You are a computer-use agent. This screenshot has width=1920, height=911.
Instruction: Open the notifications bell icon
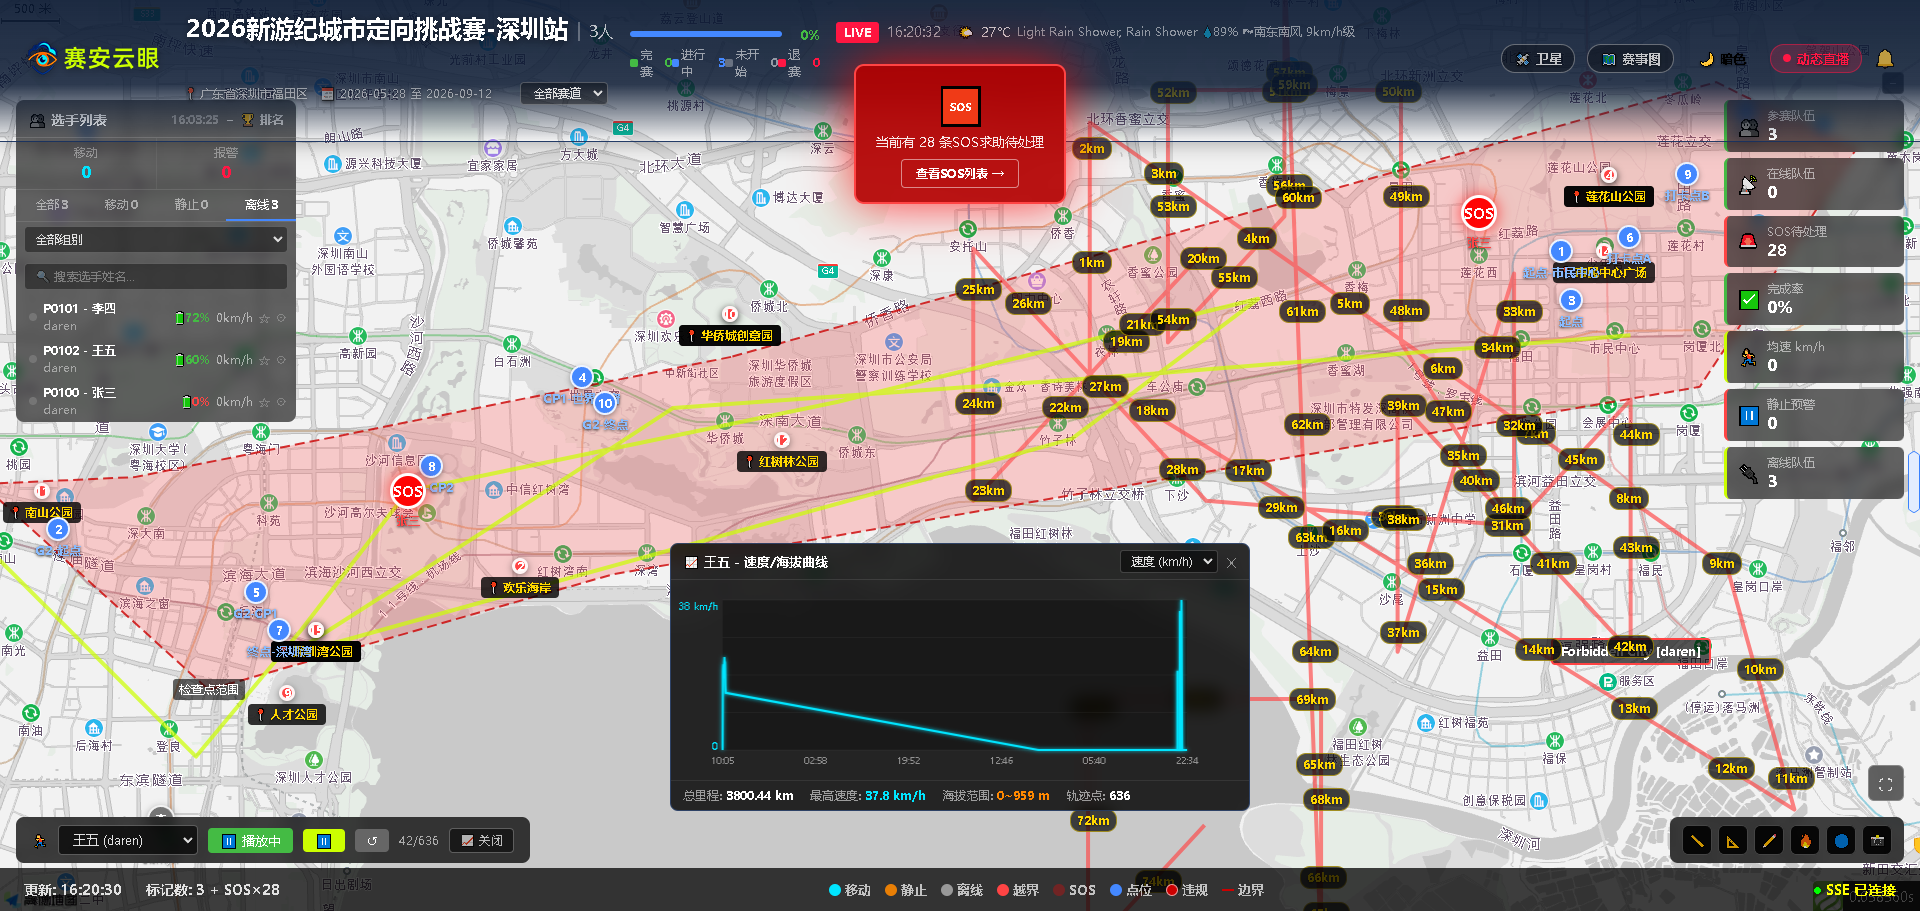click(x=1885, y=59)
